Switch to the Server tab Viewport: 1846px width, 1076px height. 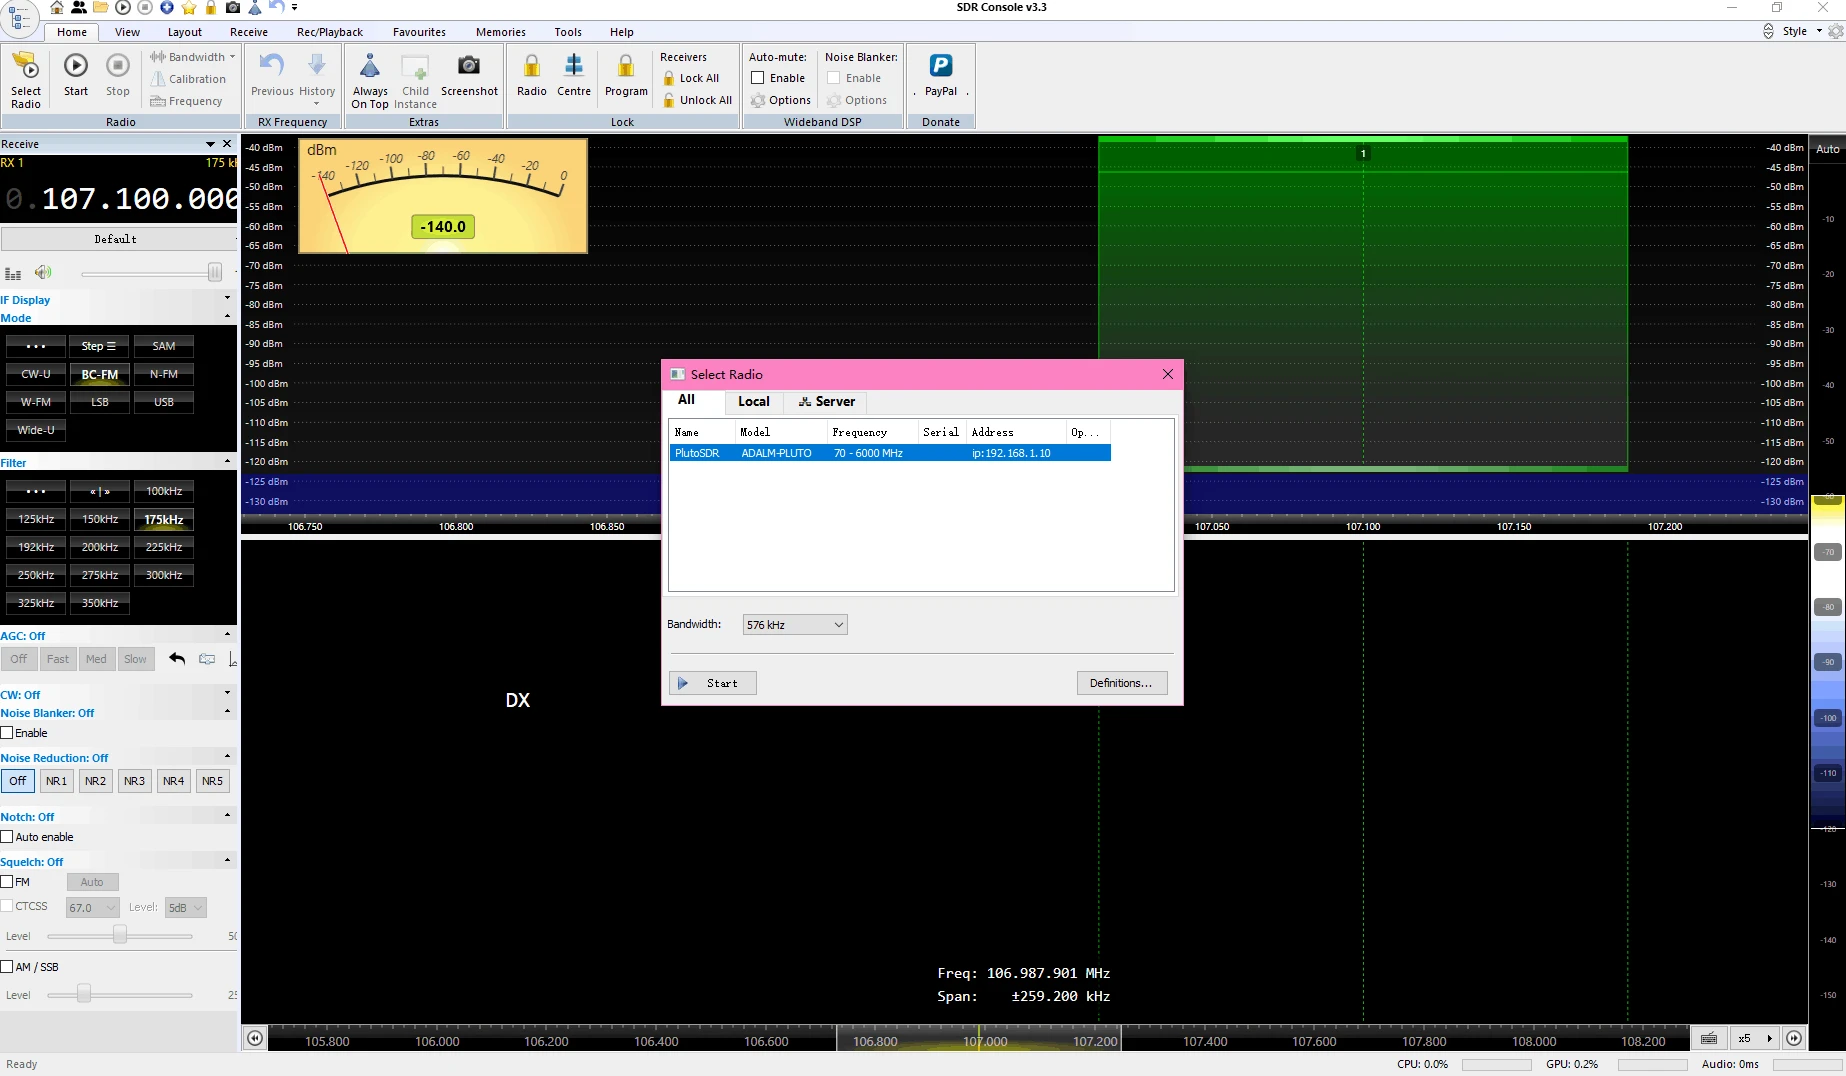pos(826,402)
